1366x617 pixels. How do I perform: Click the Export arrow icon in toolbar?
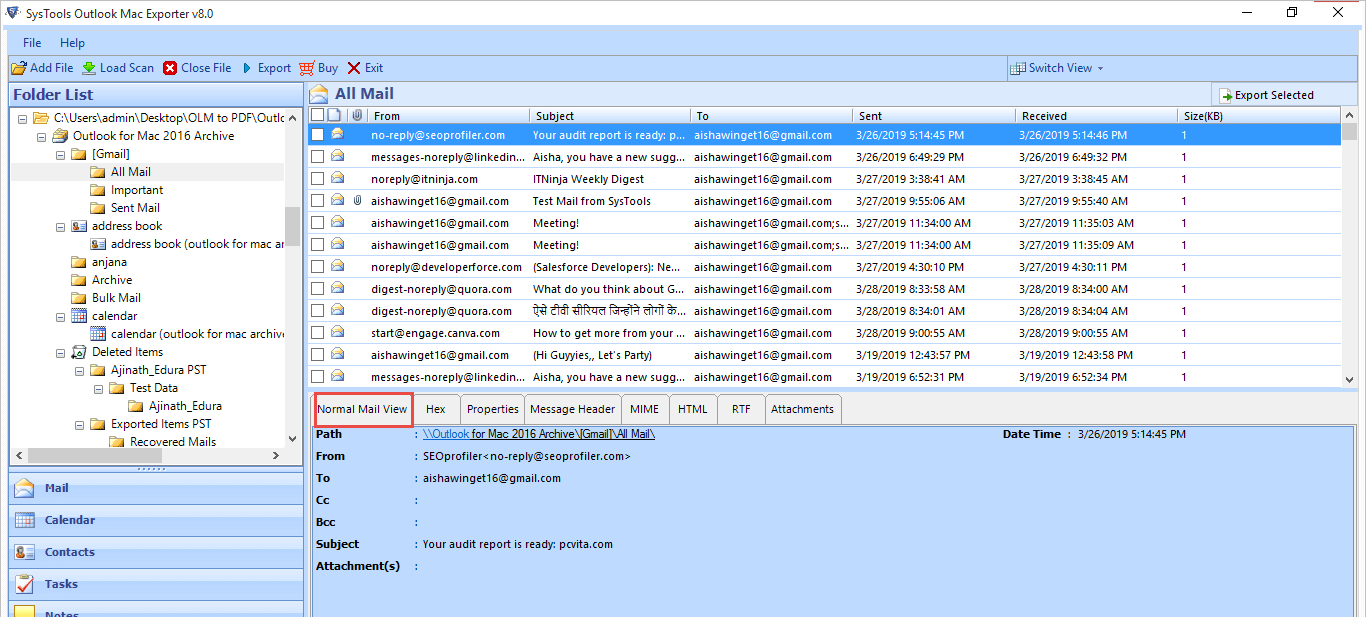[x=247, y=68]
